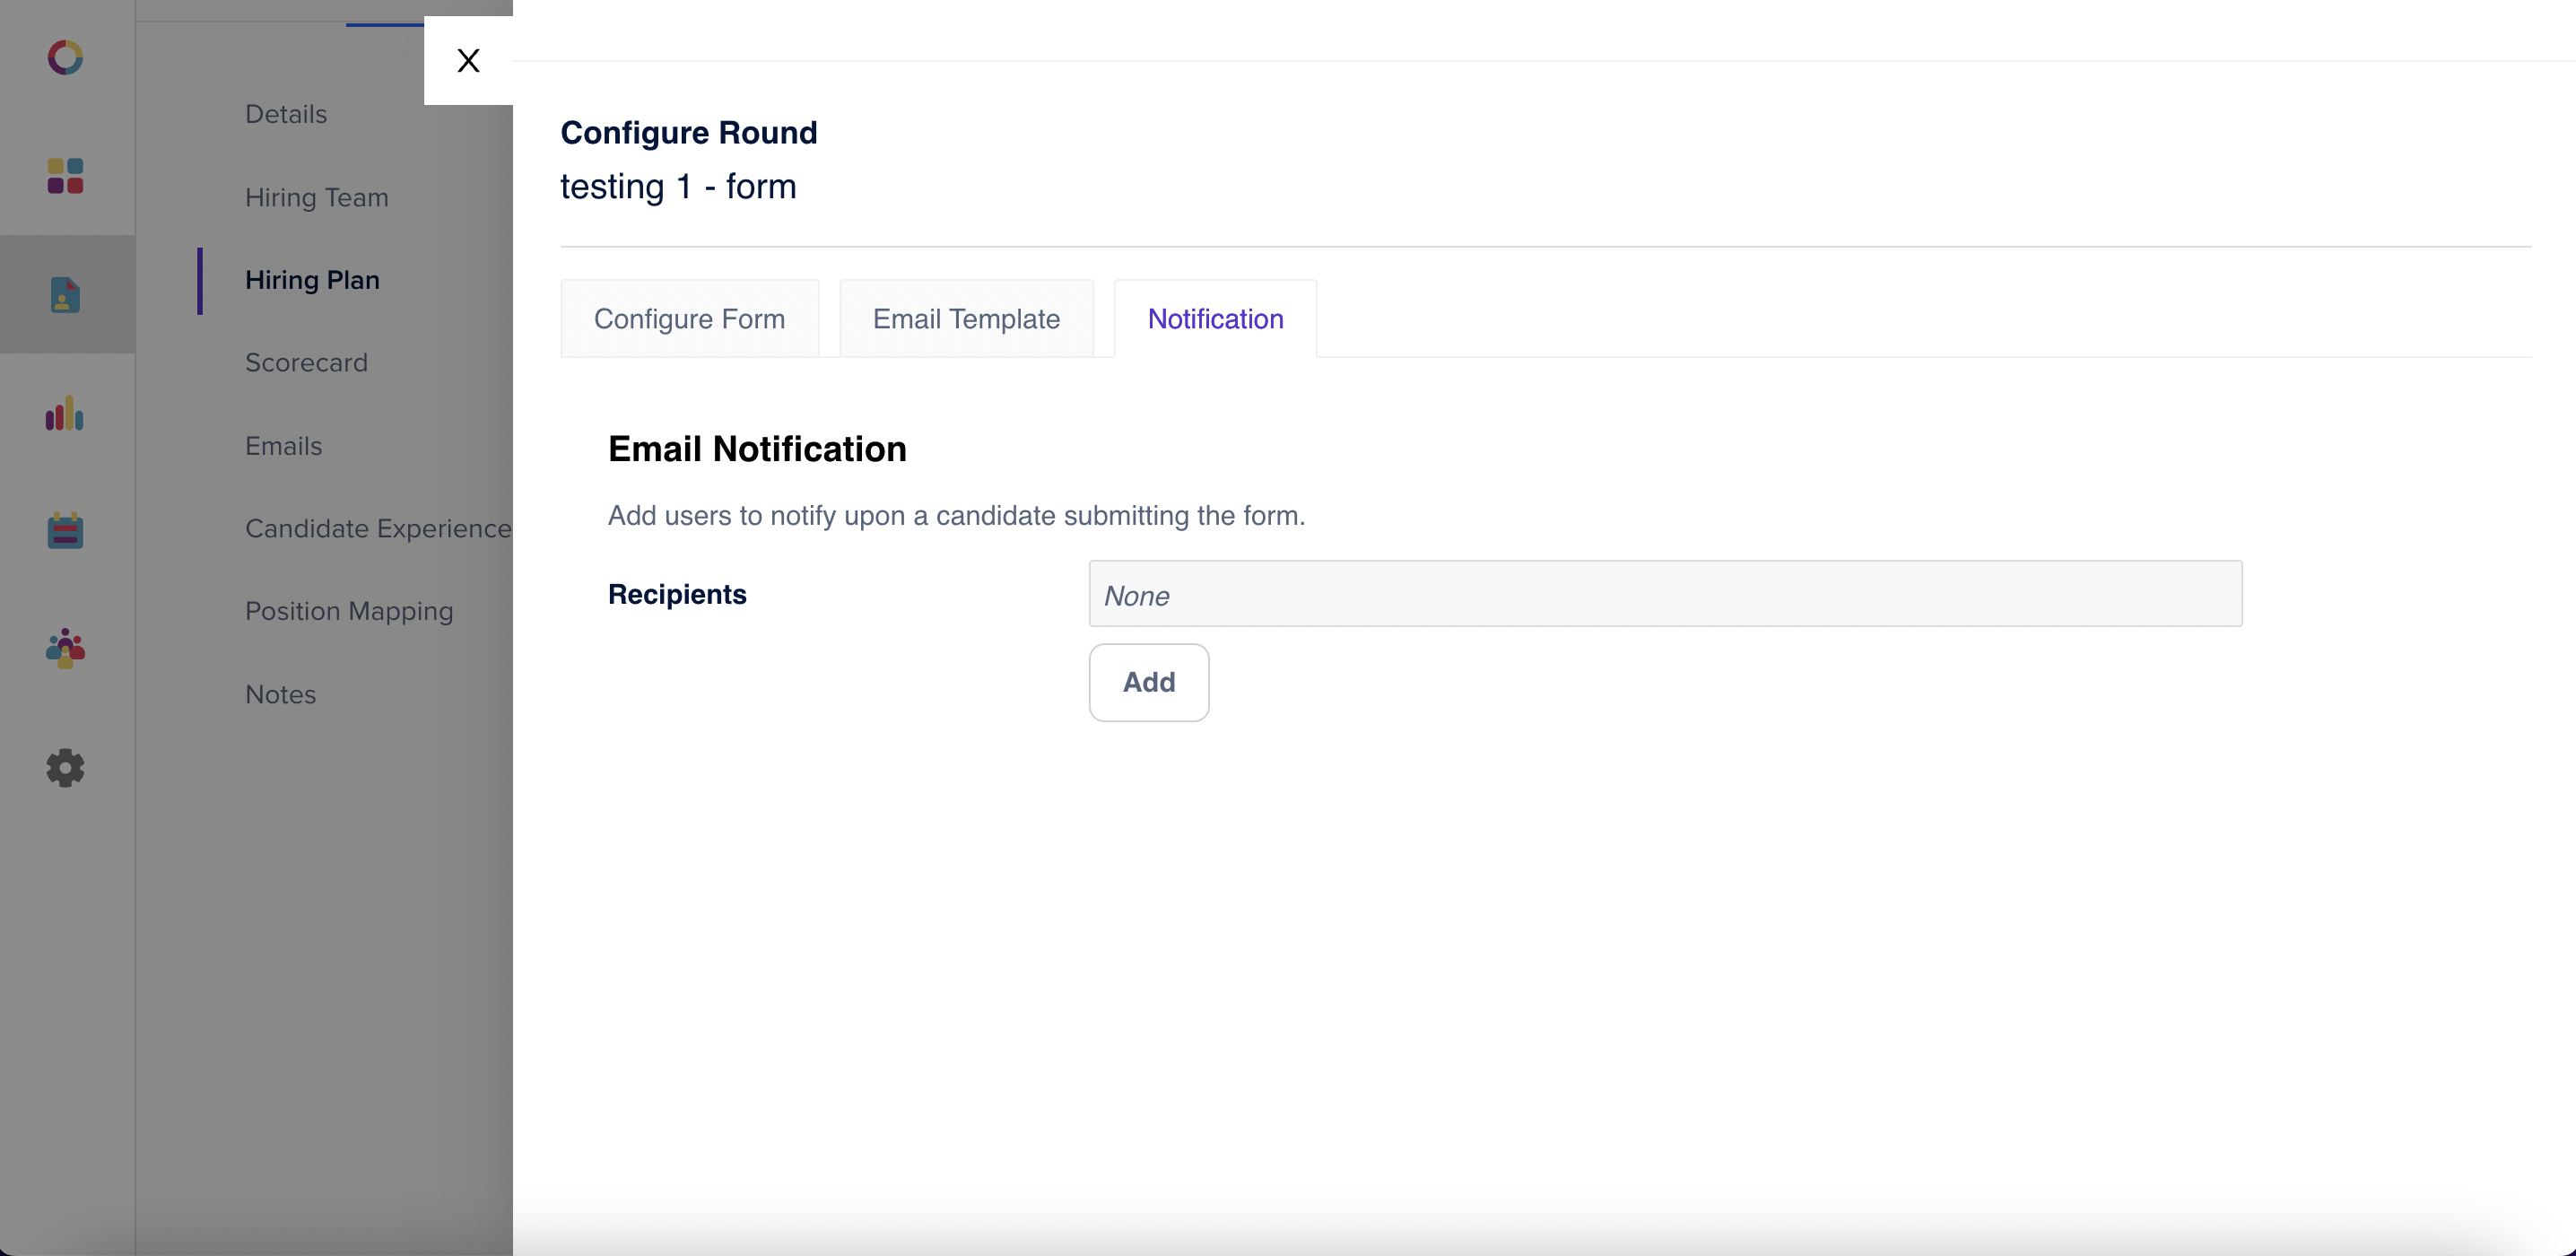Select Hiring Plan in the job menu

(312, 280)
